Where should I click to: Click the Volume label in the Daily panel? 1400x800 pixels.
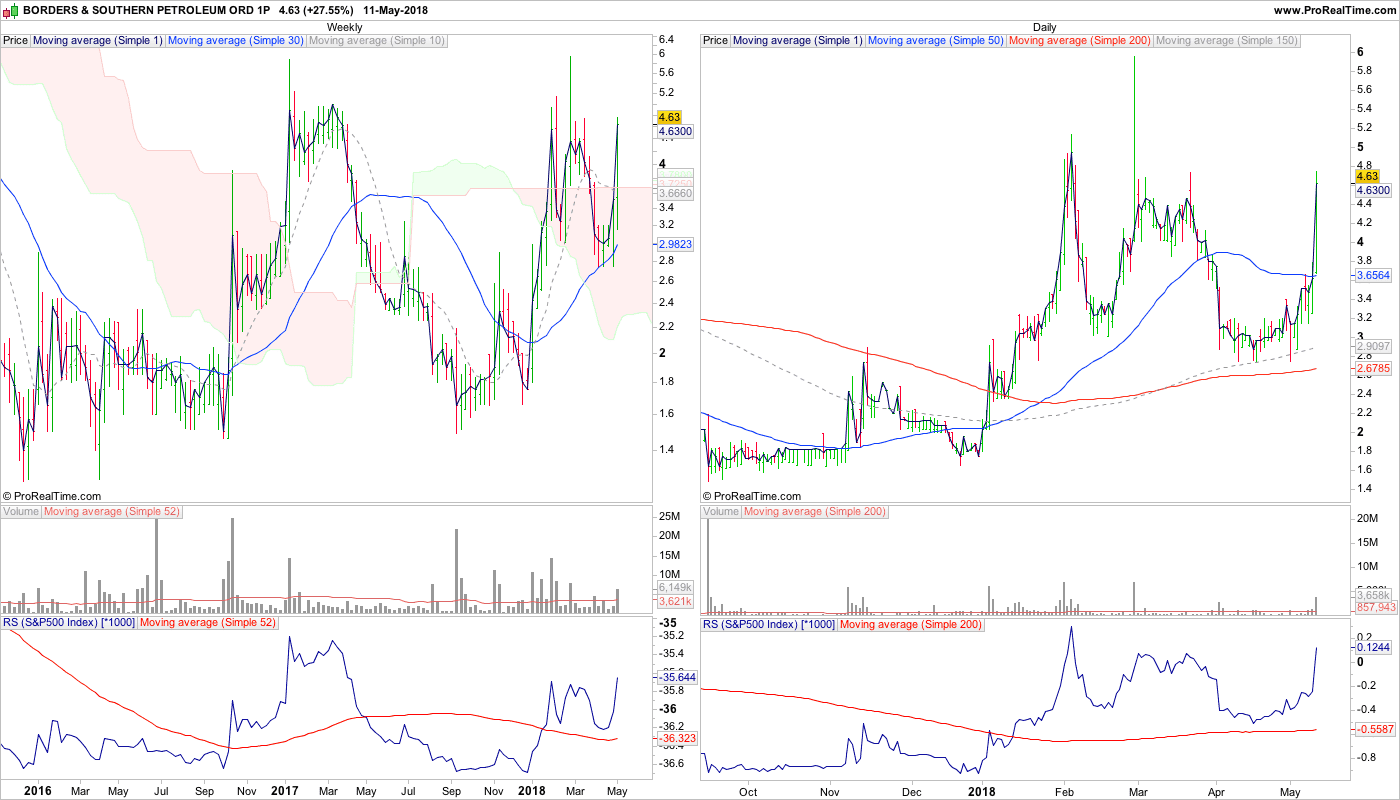coord(721,512)
